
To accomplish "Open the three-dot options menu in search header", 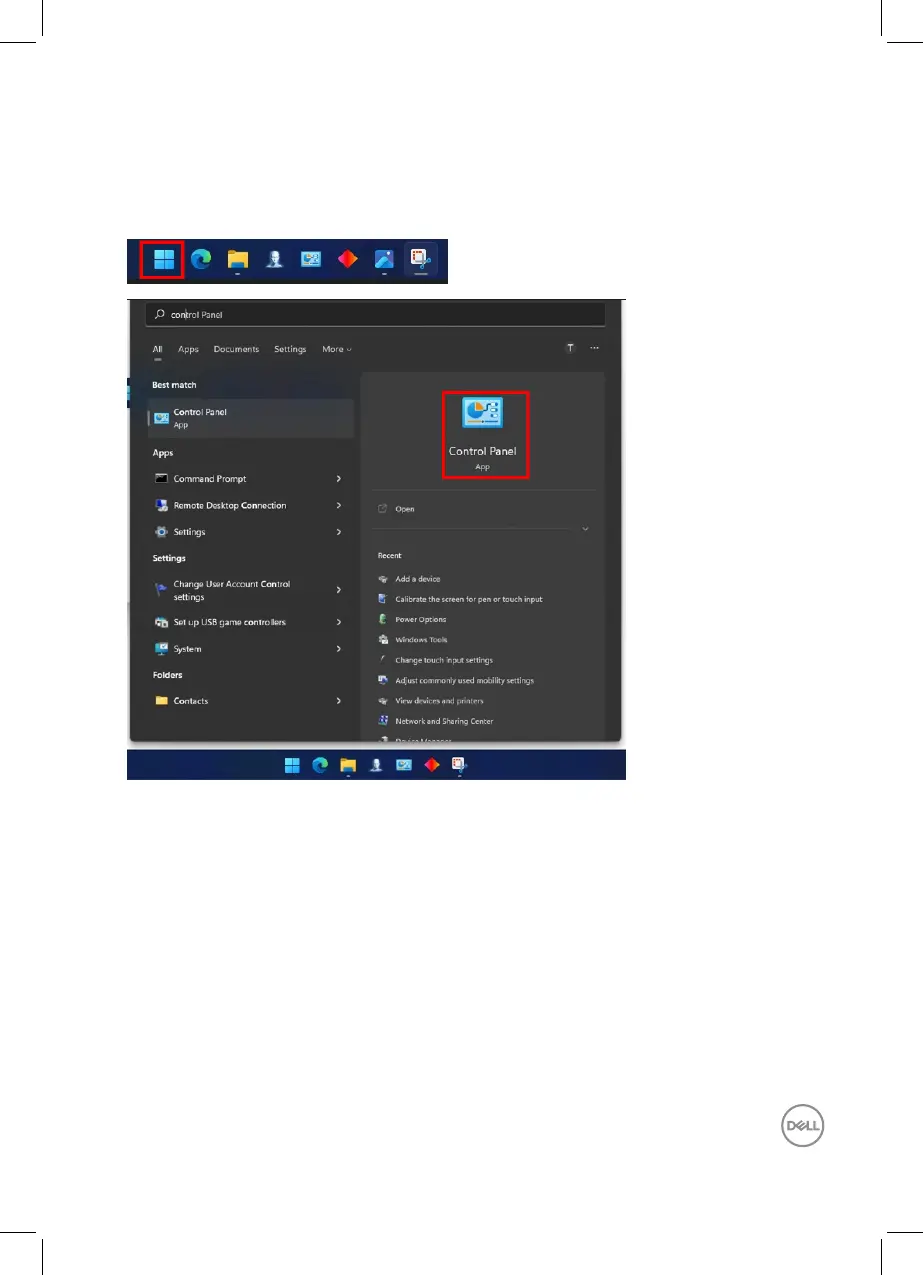I will click(595, 348).
